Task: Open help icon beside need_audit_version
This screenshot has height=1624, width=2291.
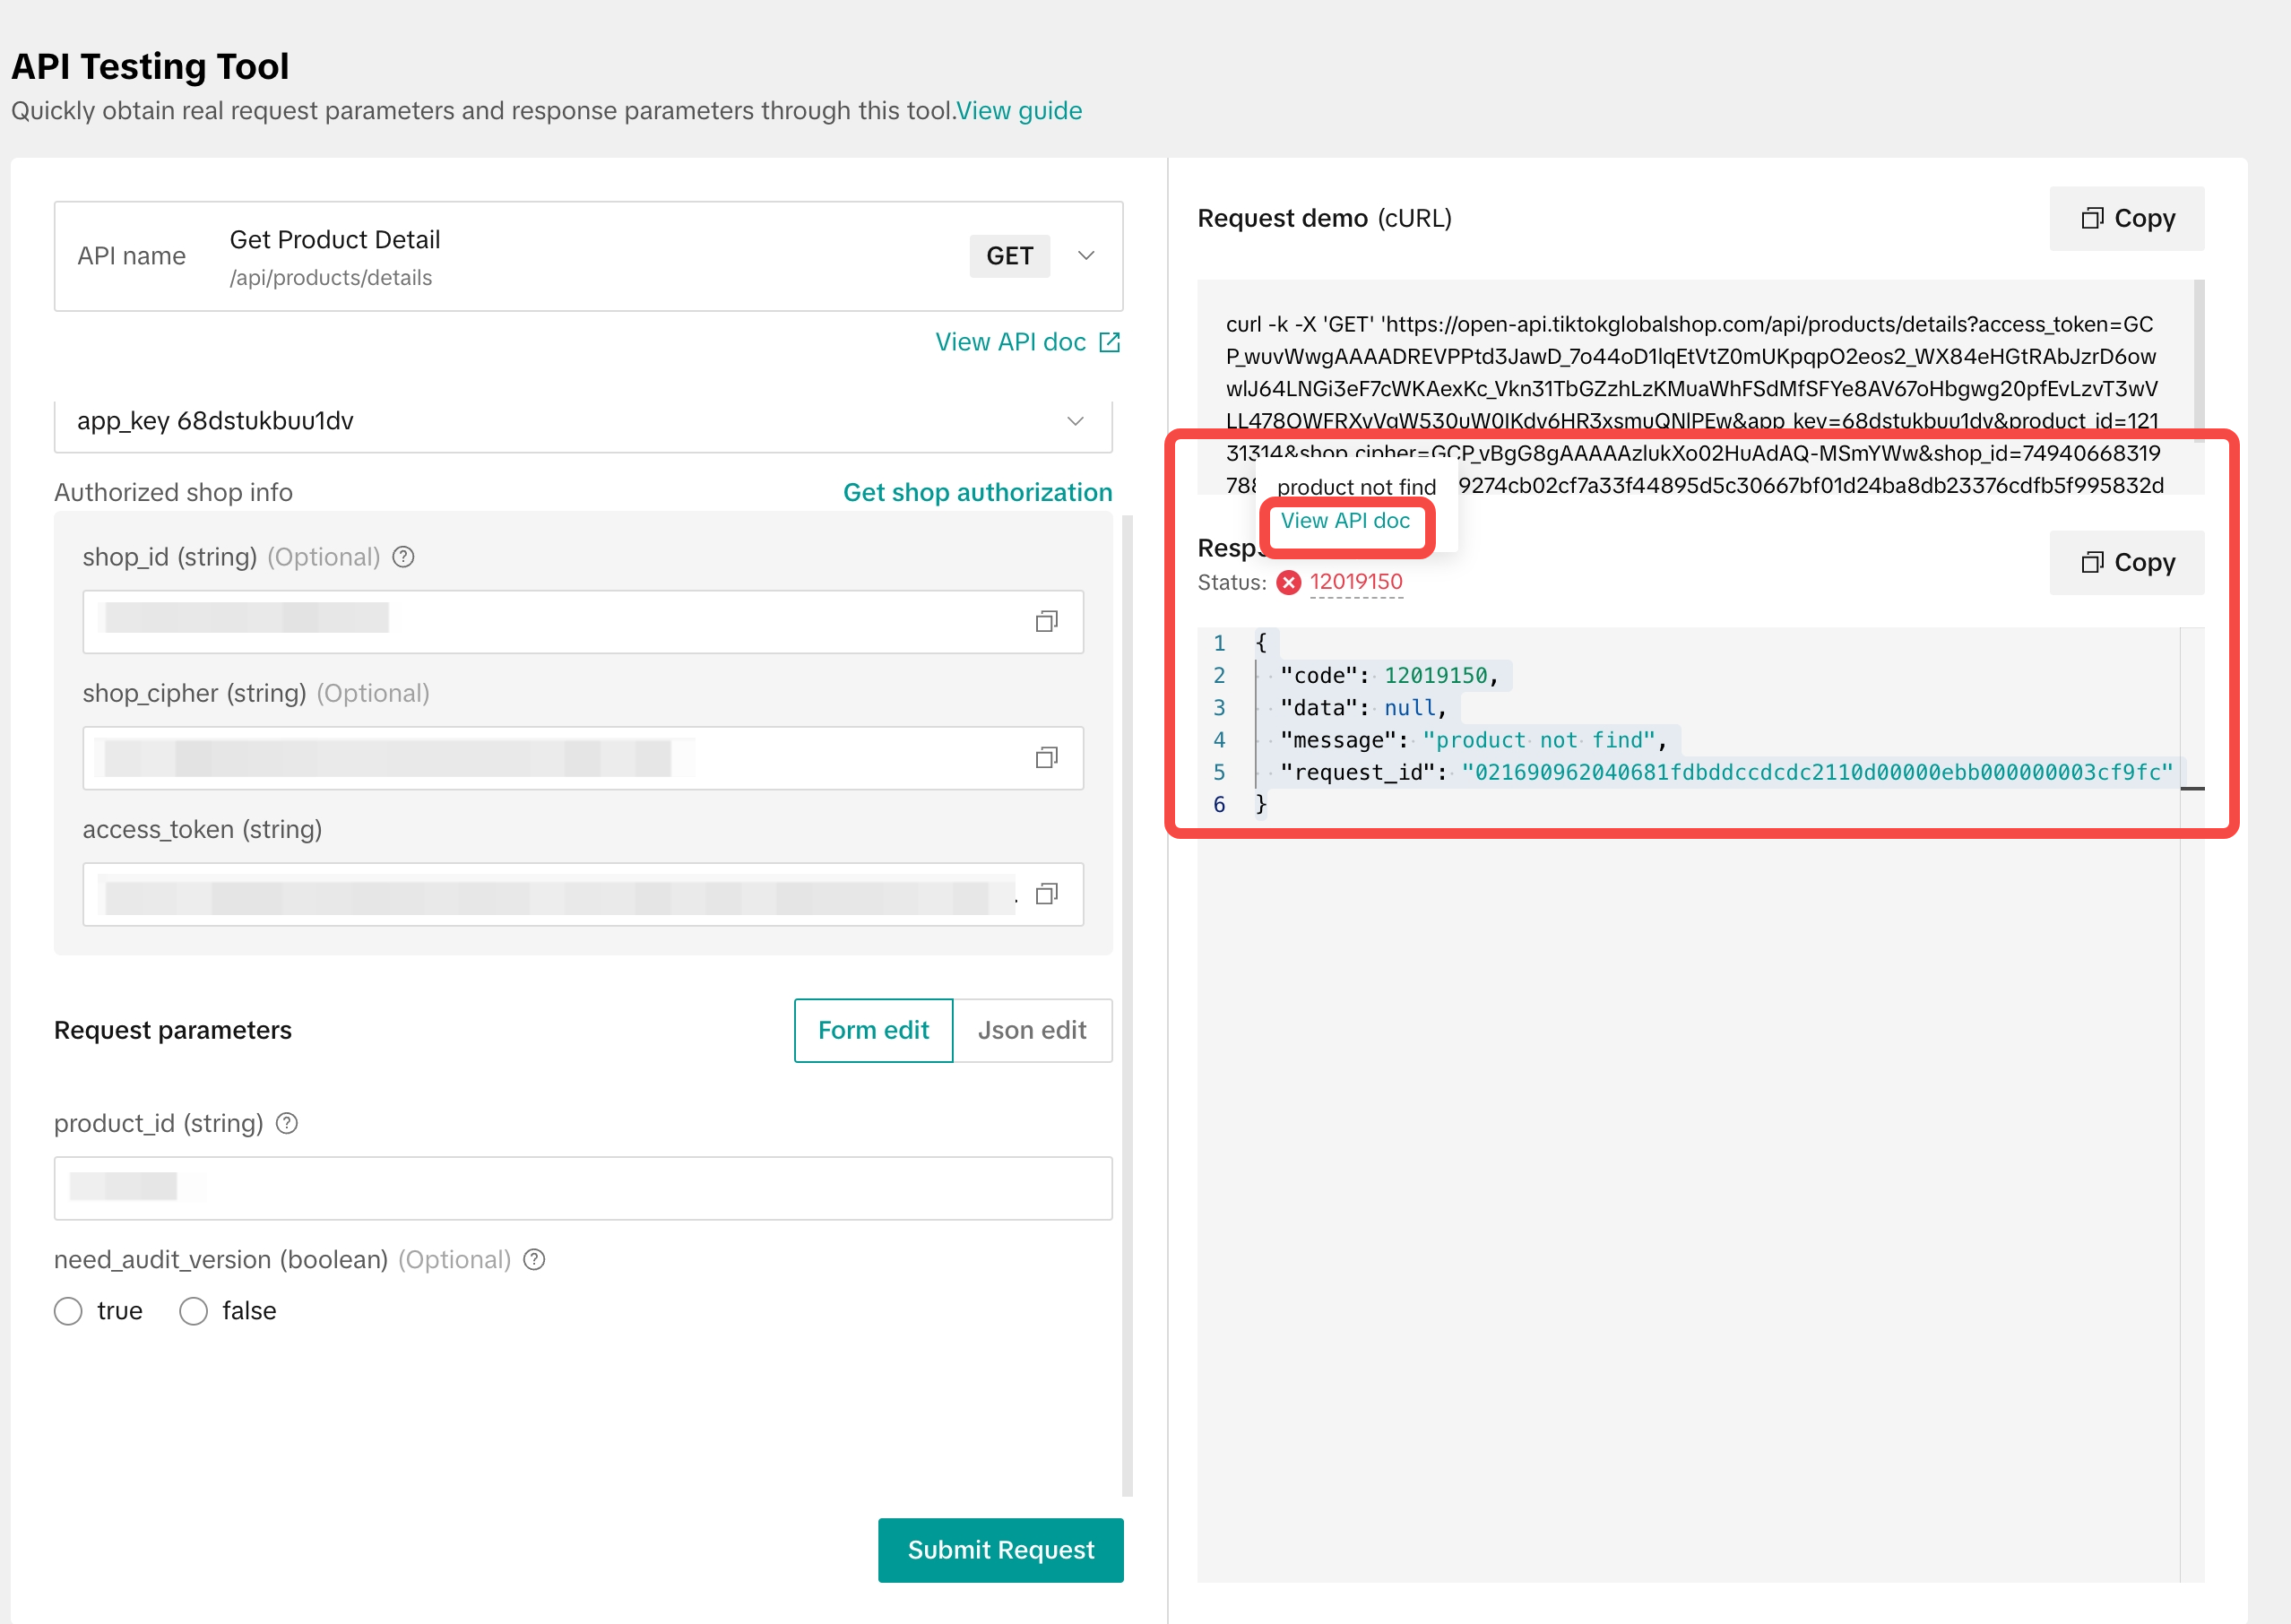Action: pos(535,1259)
